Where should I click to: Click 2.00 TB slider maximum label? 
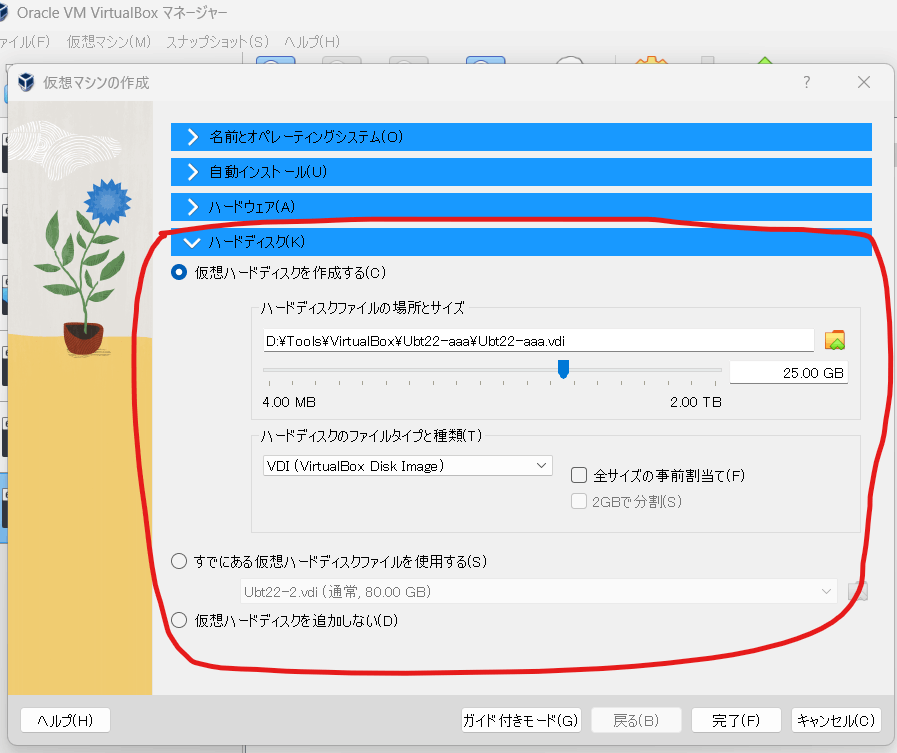point(696,402)
